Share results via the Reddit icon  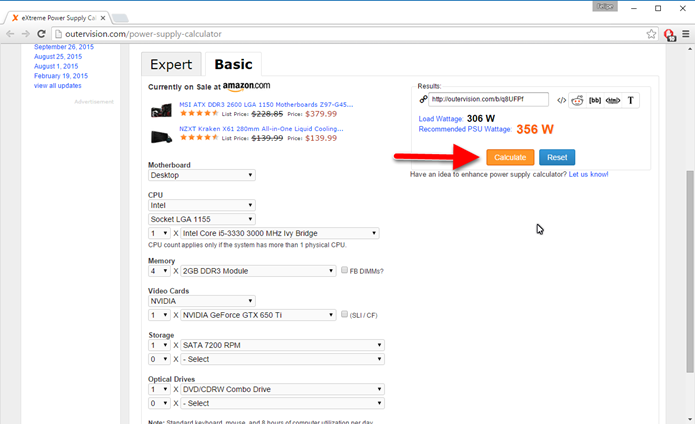click(x=577, y=101)
